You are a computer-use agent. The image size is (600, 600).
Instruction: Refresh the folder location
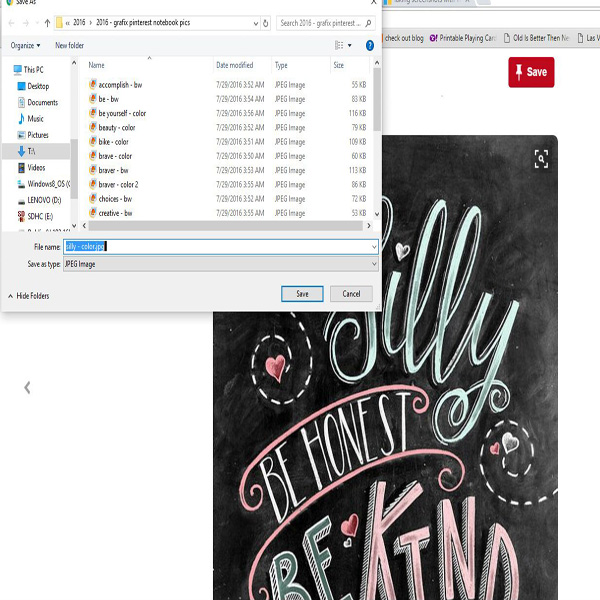point(266,23)
